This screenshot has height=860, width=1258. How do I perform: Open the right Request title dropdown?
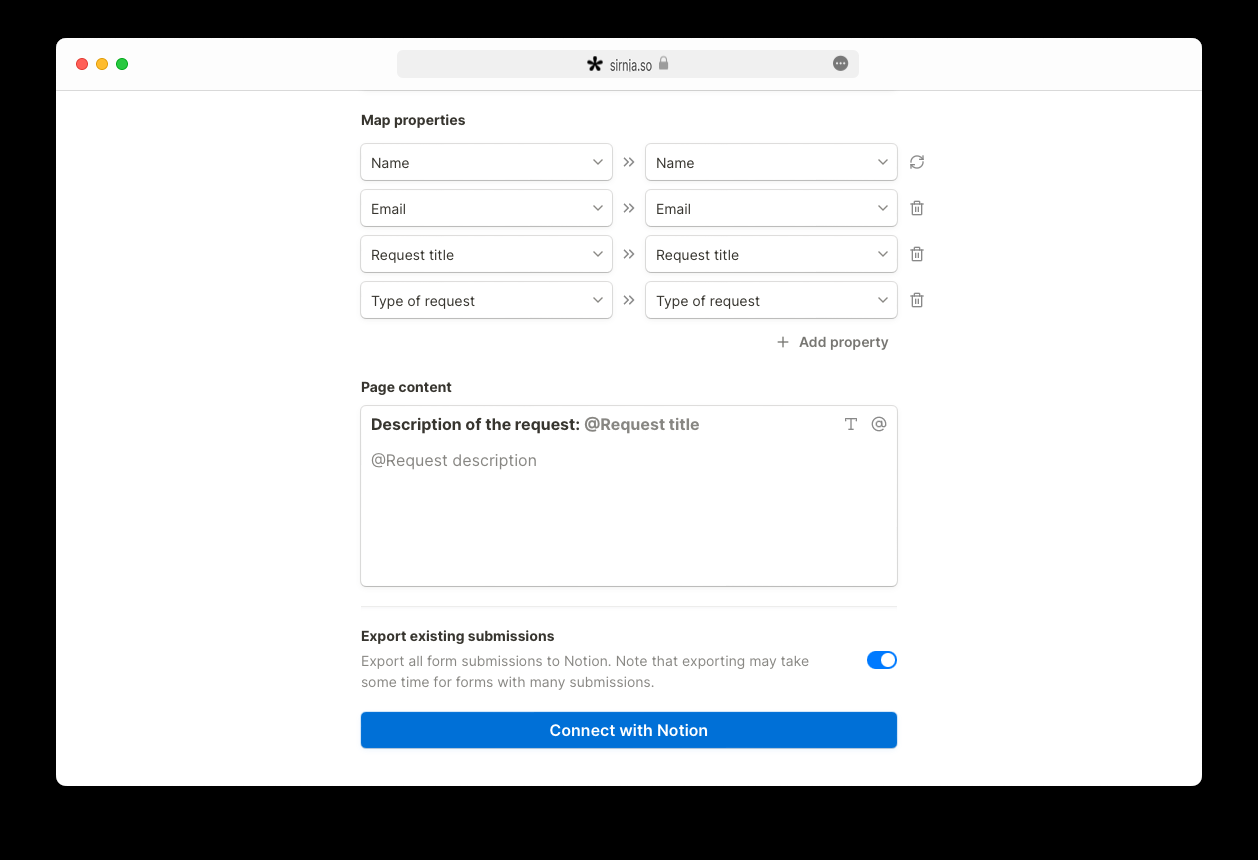(771, 254)
